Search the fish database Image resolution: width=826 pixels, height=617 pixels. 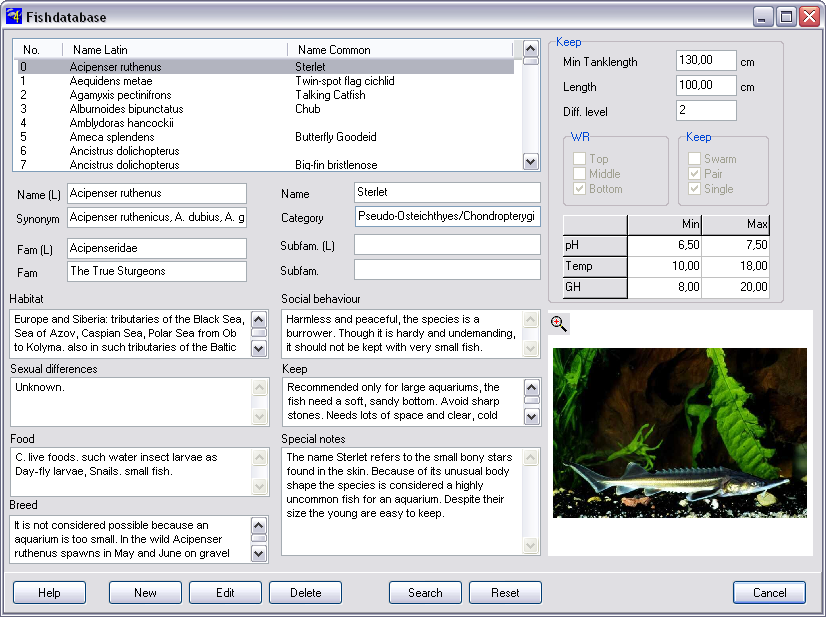point(425,592)
